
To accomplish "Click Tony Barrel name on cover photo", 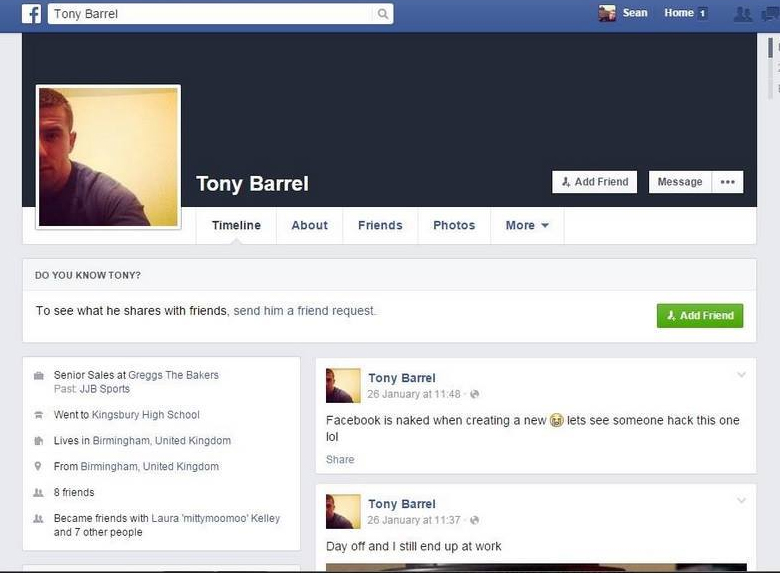I will (252, 184).
